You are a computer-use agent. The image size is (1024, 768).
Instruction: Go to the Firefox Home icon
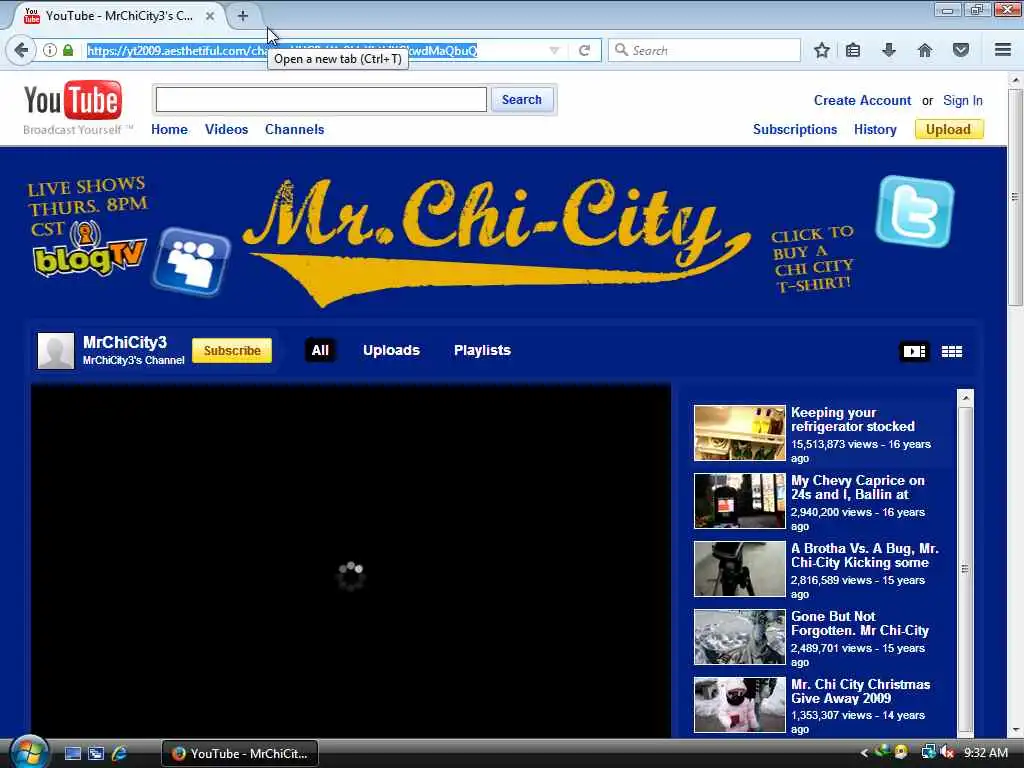pyautogui.click(x=925, y=50)
